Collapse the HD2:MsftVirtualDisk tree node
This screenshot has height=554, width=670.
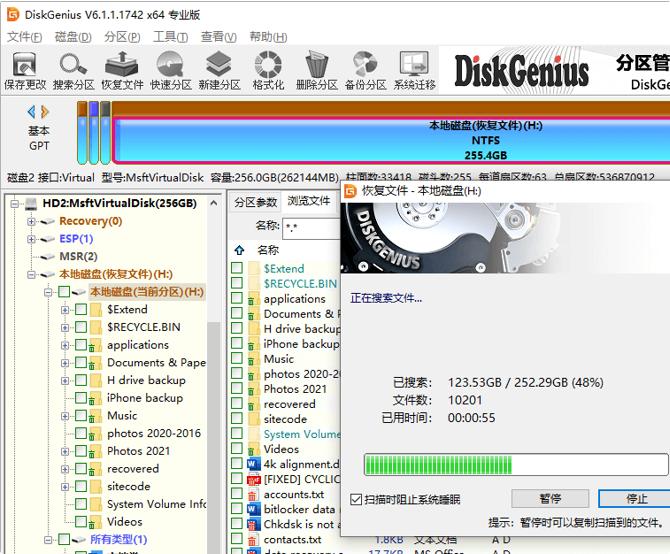pyautogui.click(x=15, y=203)
